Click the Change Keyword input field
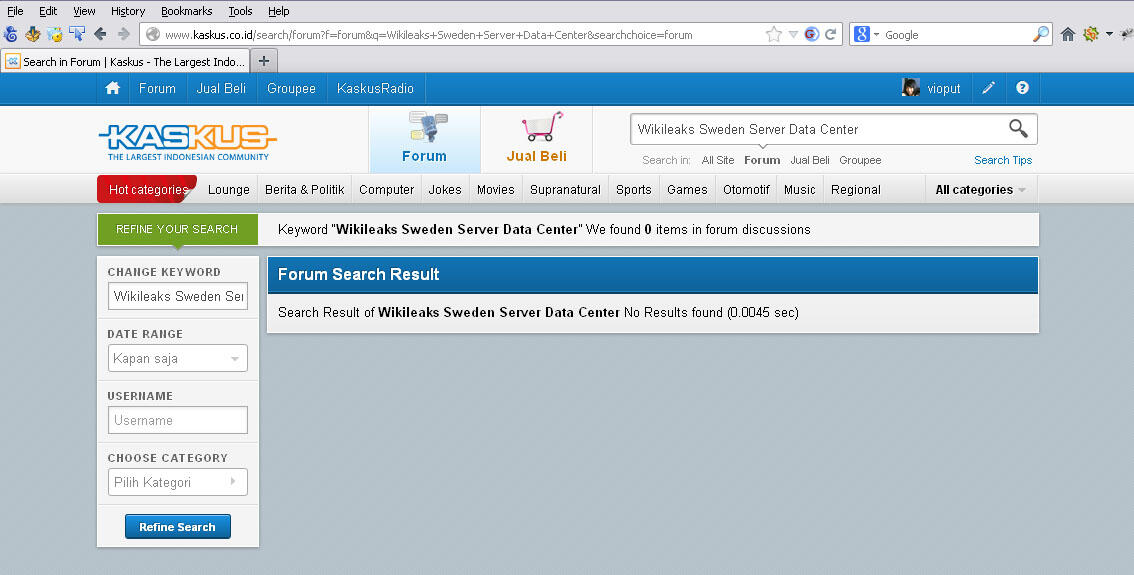This screenshot has width=1134, height=575. click(x=178, y=296)
